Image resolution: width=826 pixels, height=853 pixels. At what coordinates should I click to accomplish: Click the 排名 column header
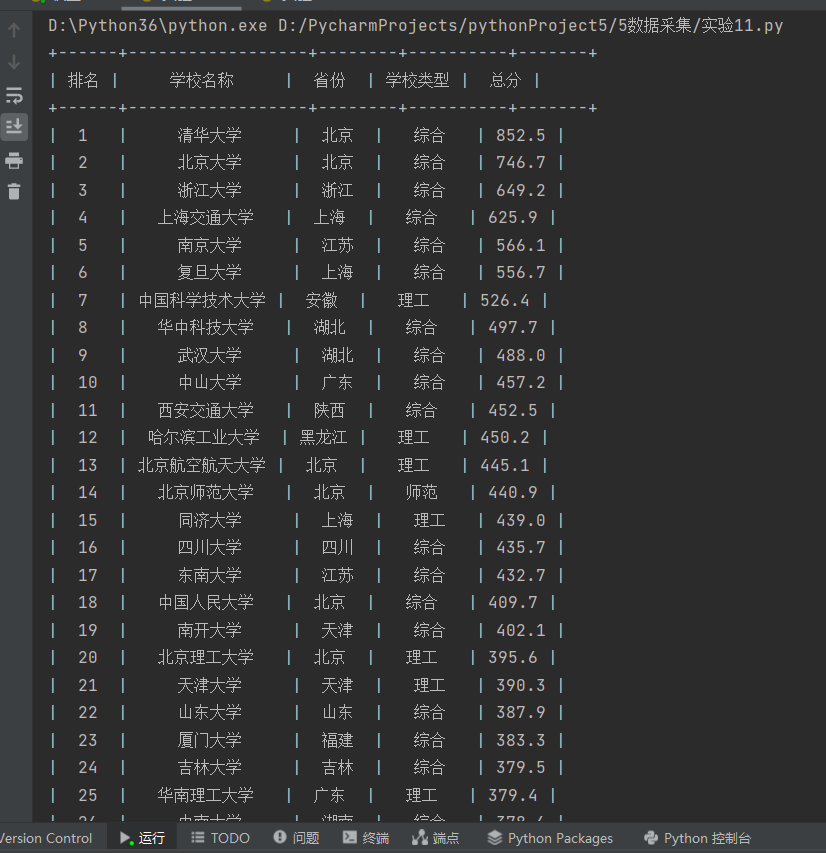click(83, 81)
